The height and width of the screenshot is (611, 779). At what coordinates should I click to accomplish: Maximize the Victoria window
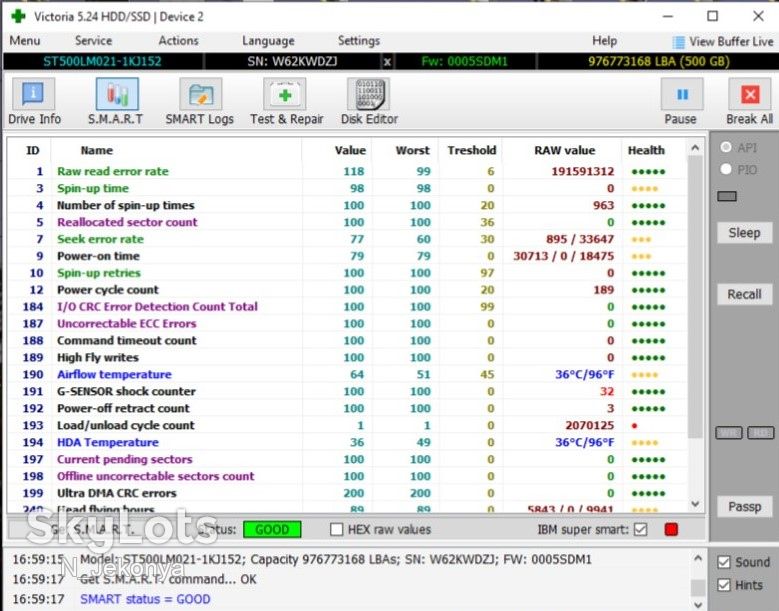point(712,16)
